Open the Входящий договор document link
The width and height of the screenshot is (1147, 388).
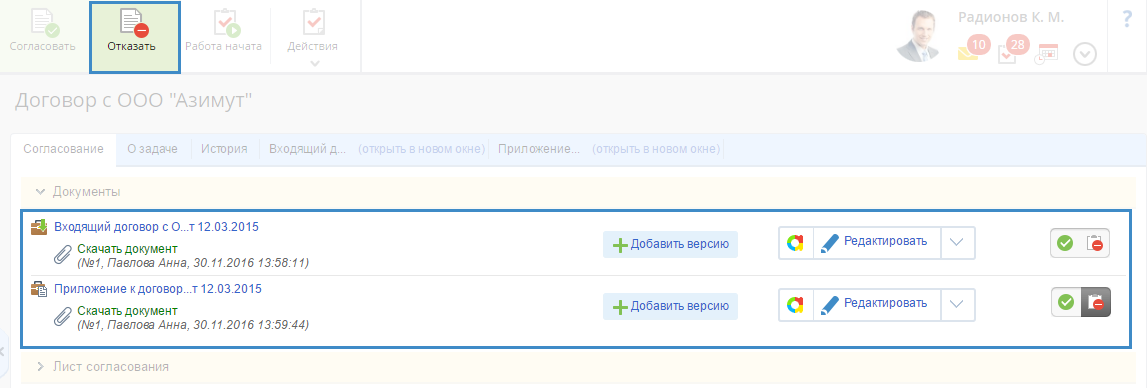click(x=156, y=226)
